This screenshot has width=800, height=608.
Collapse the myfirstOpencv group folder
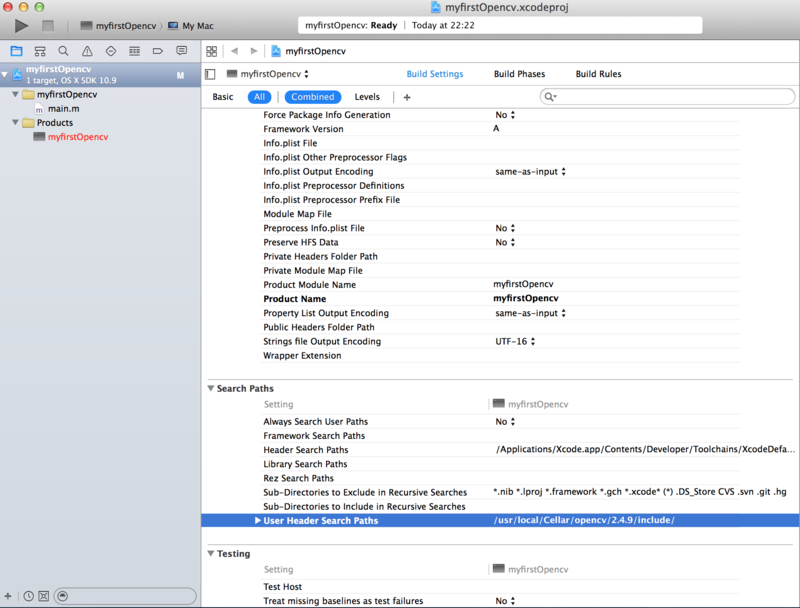coord(15,94)
